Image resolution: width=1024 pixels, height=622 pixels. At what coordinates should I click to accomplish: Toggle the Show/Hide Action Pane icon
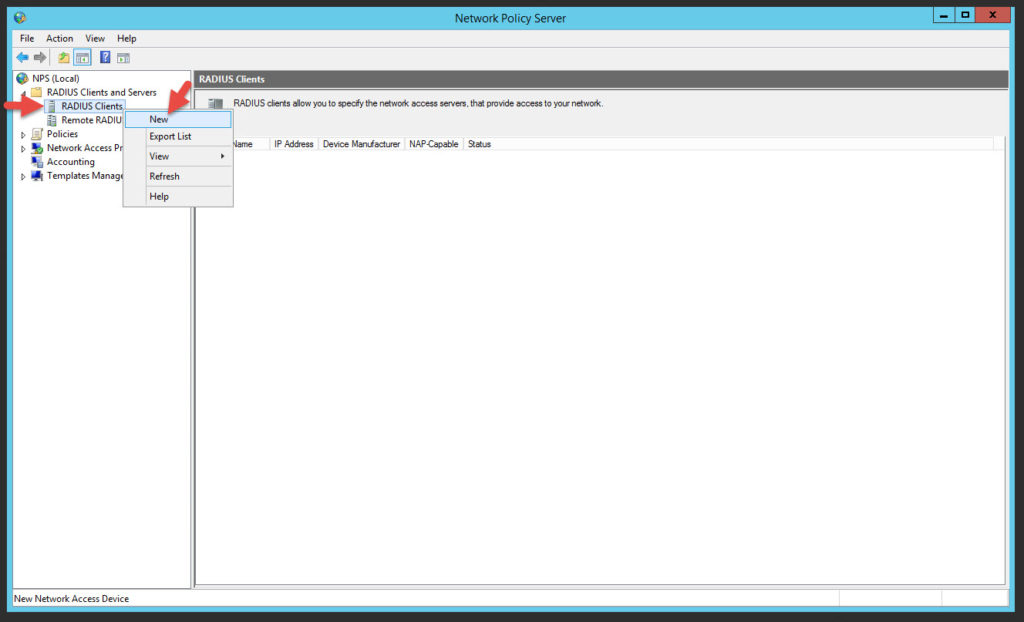[x=123, y=58]
